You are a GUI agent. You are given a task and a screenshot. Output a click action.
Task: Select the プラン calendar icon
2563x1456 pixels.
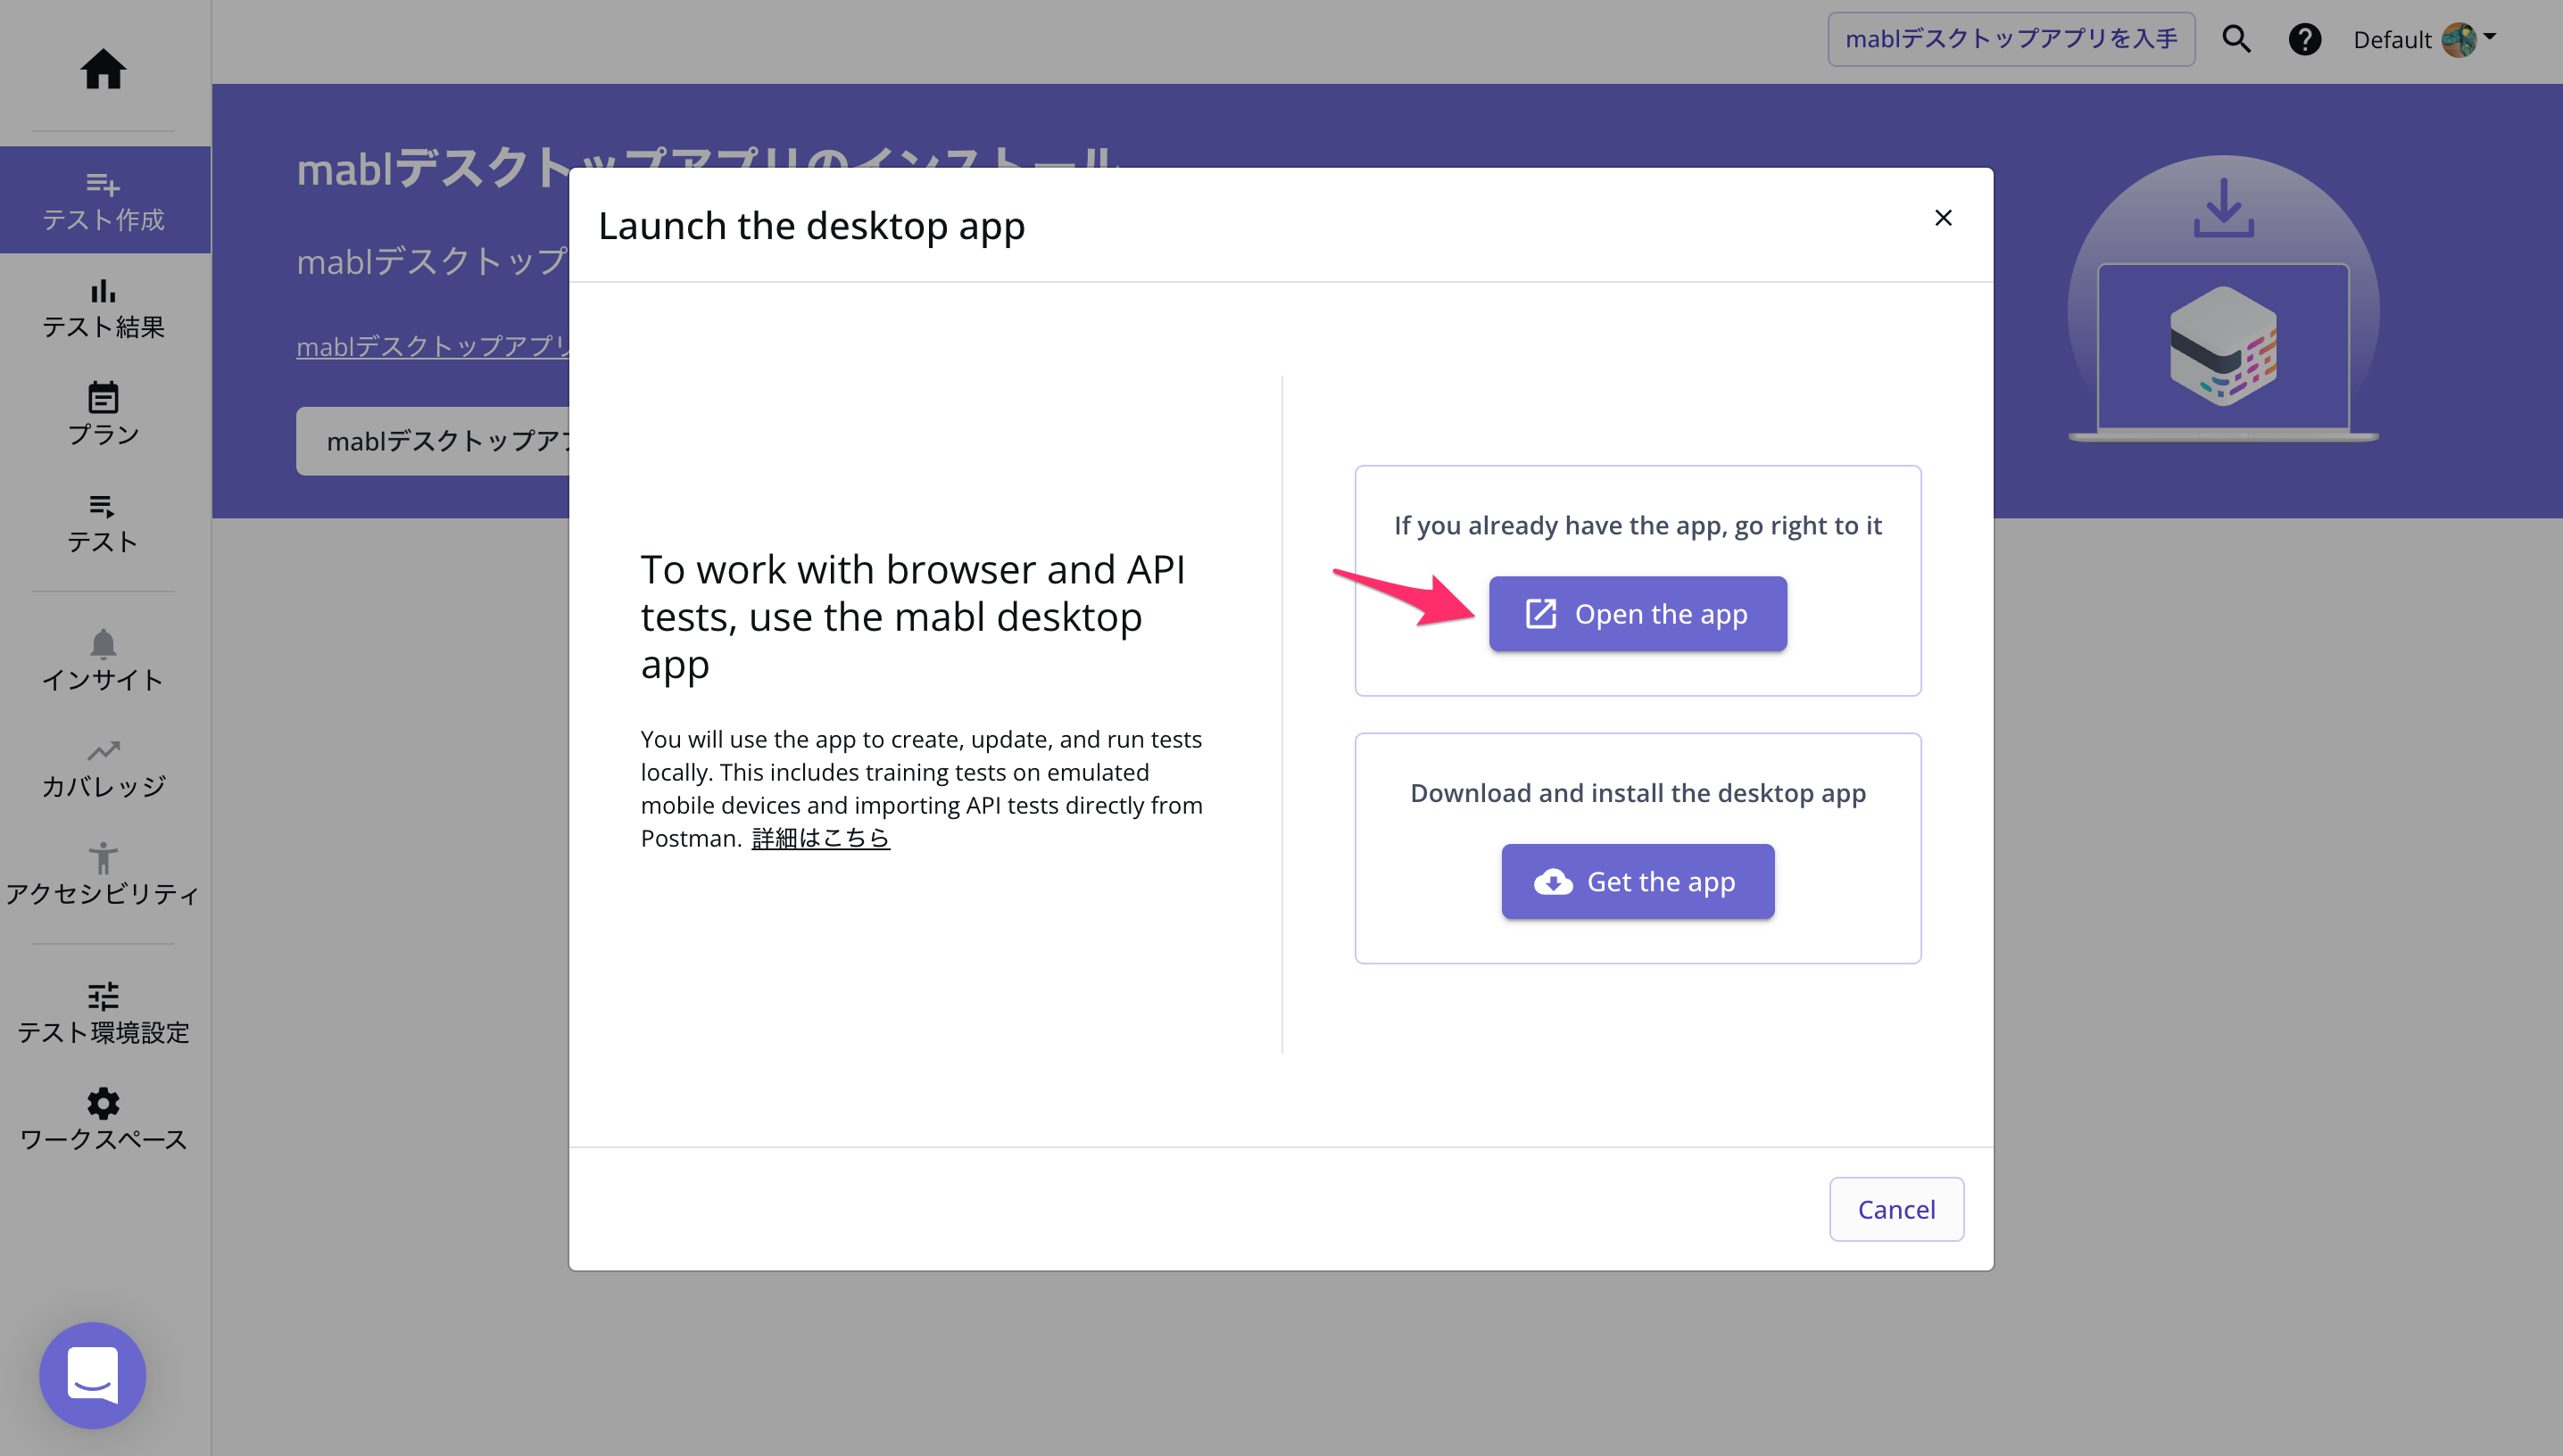103,397
